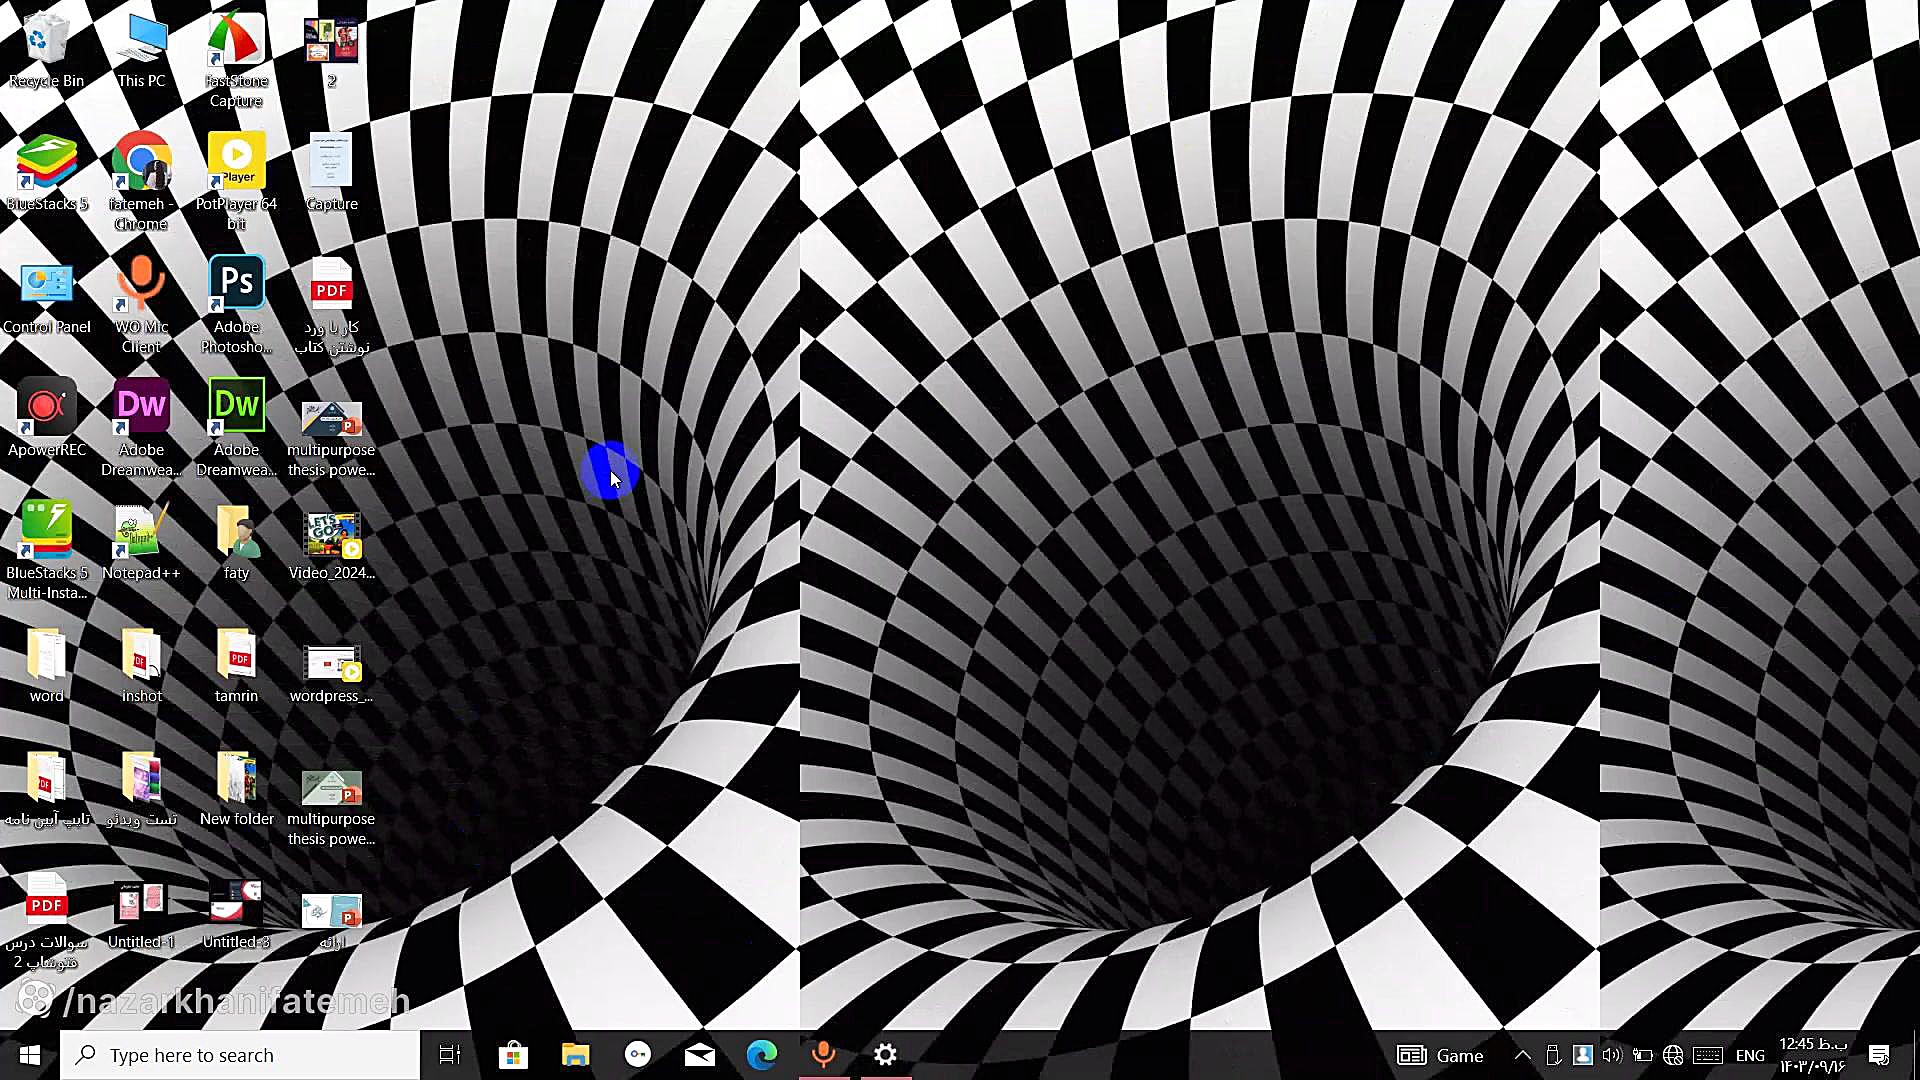Launch PotPlayer 64 bit shortcut
The height and width of the screenshot is (1080, 1920).
pos(236,183)
